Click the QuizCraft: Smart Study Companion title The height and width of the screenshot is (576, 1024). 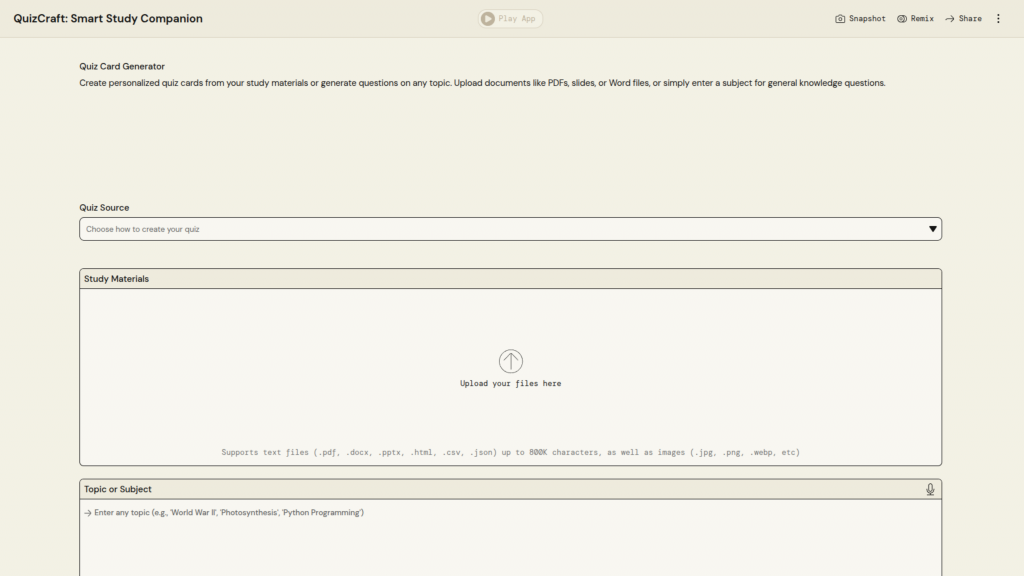108,19
